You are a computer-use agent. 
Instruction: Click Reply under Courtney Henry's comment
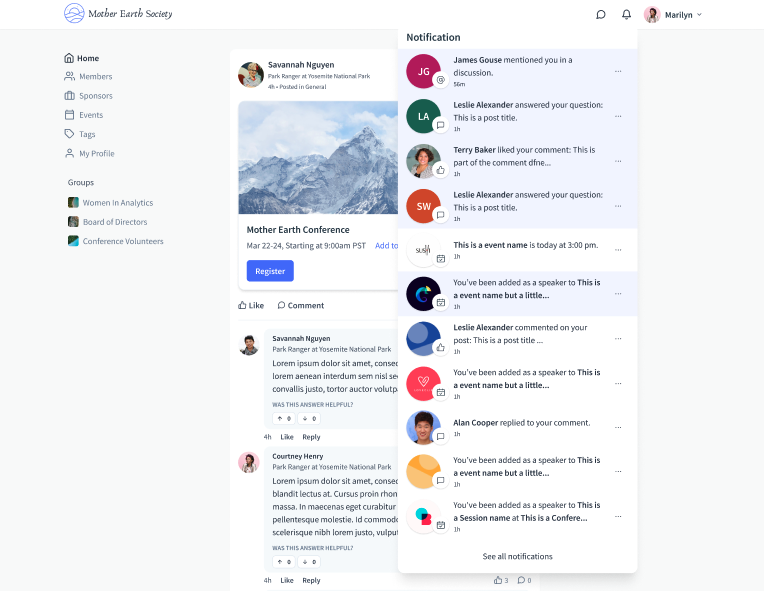coord(311,580)
